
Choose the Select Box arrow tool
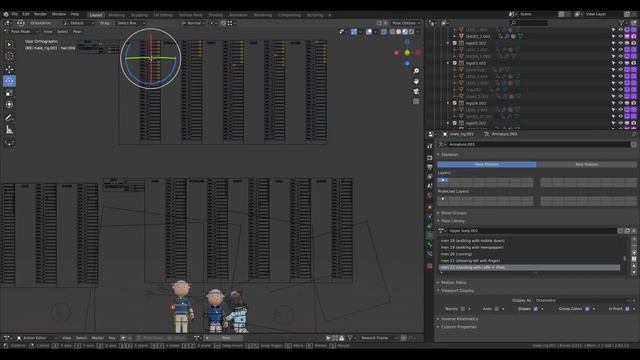click(9, 44)
